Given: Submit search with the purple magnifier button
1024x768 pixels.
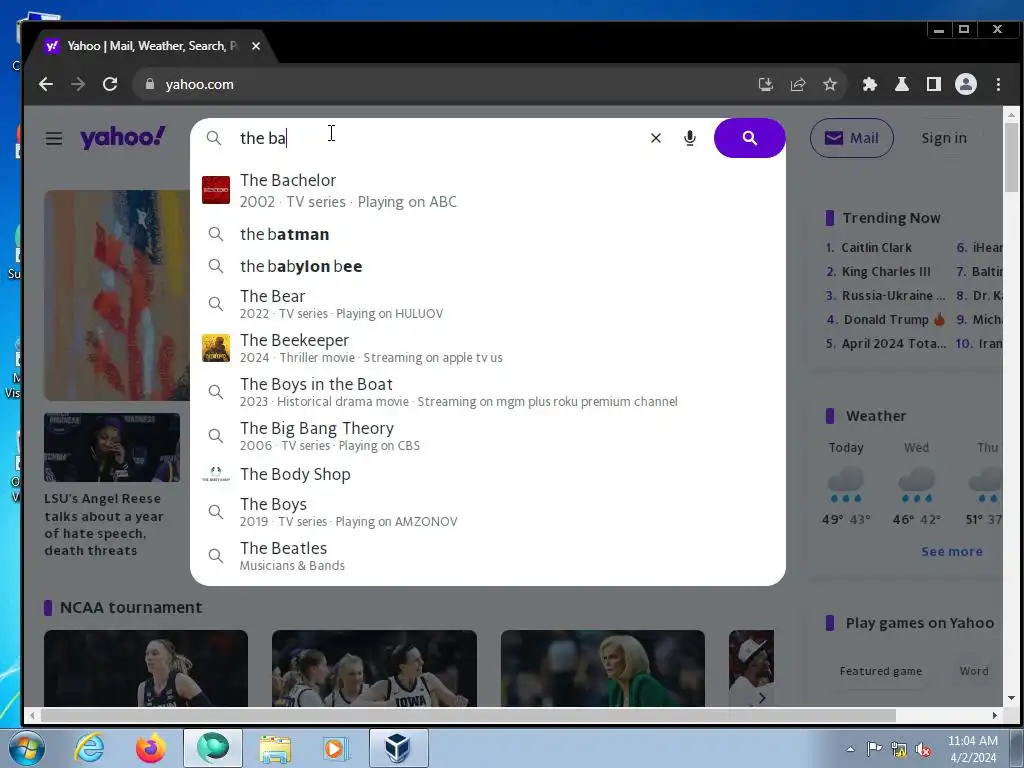Looking at the screenshot, I should 750,138.
